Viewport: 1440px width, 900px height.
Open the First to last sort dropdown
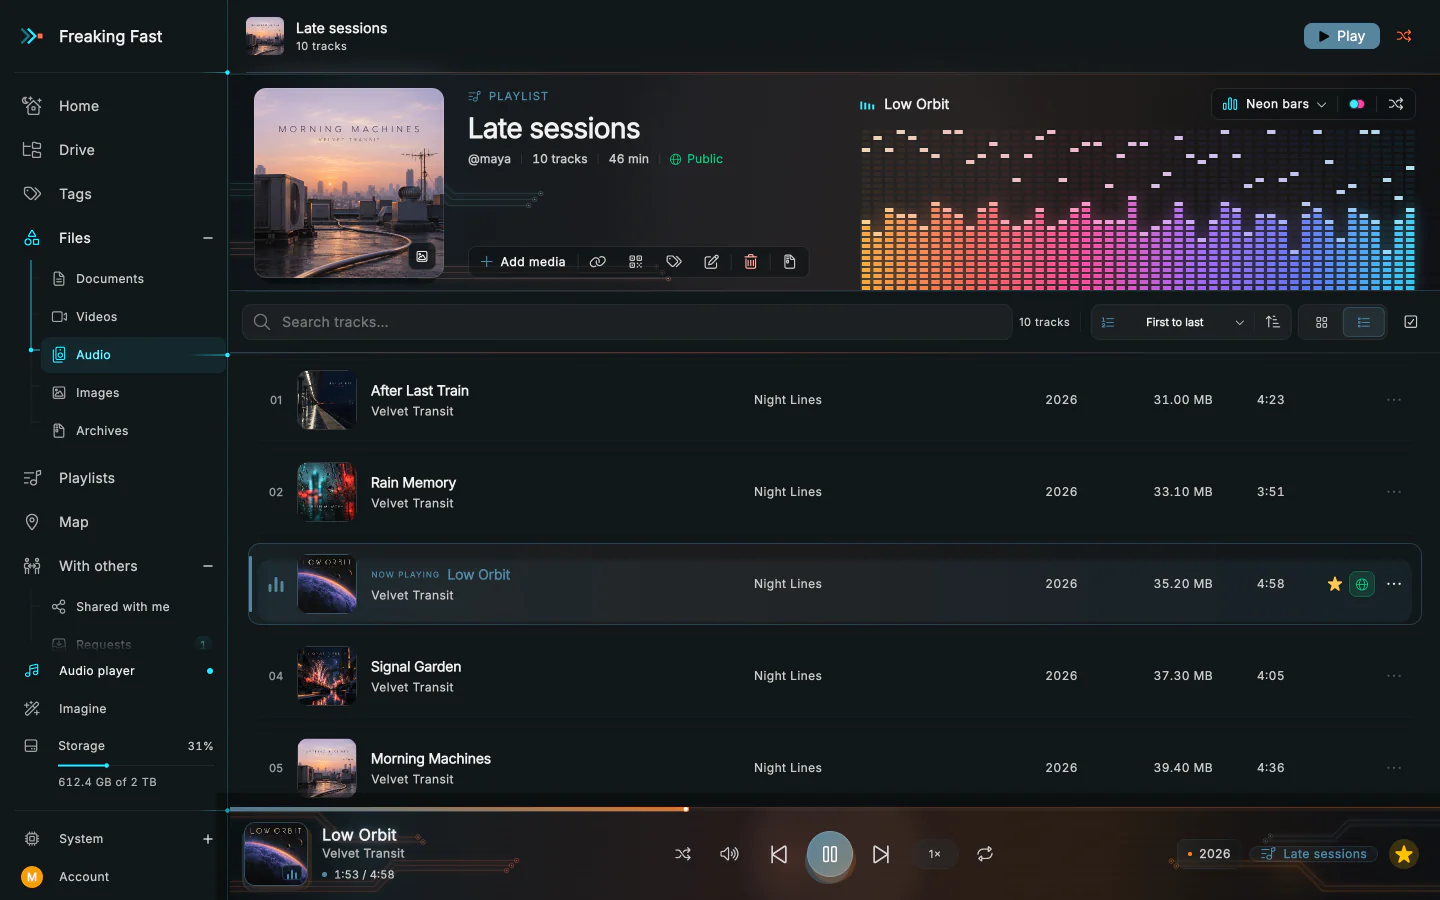(1172, 322)
